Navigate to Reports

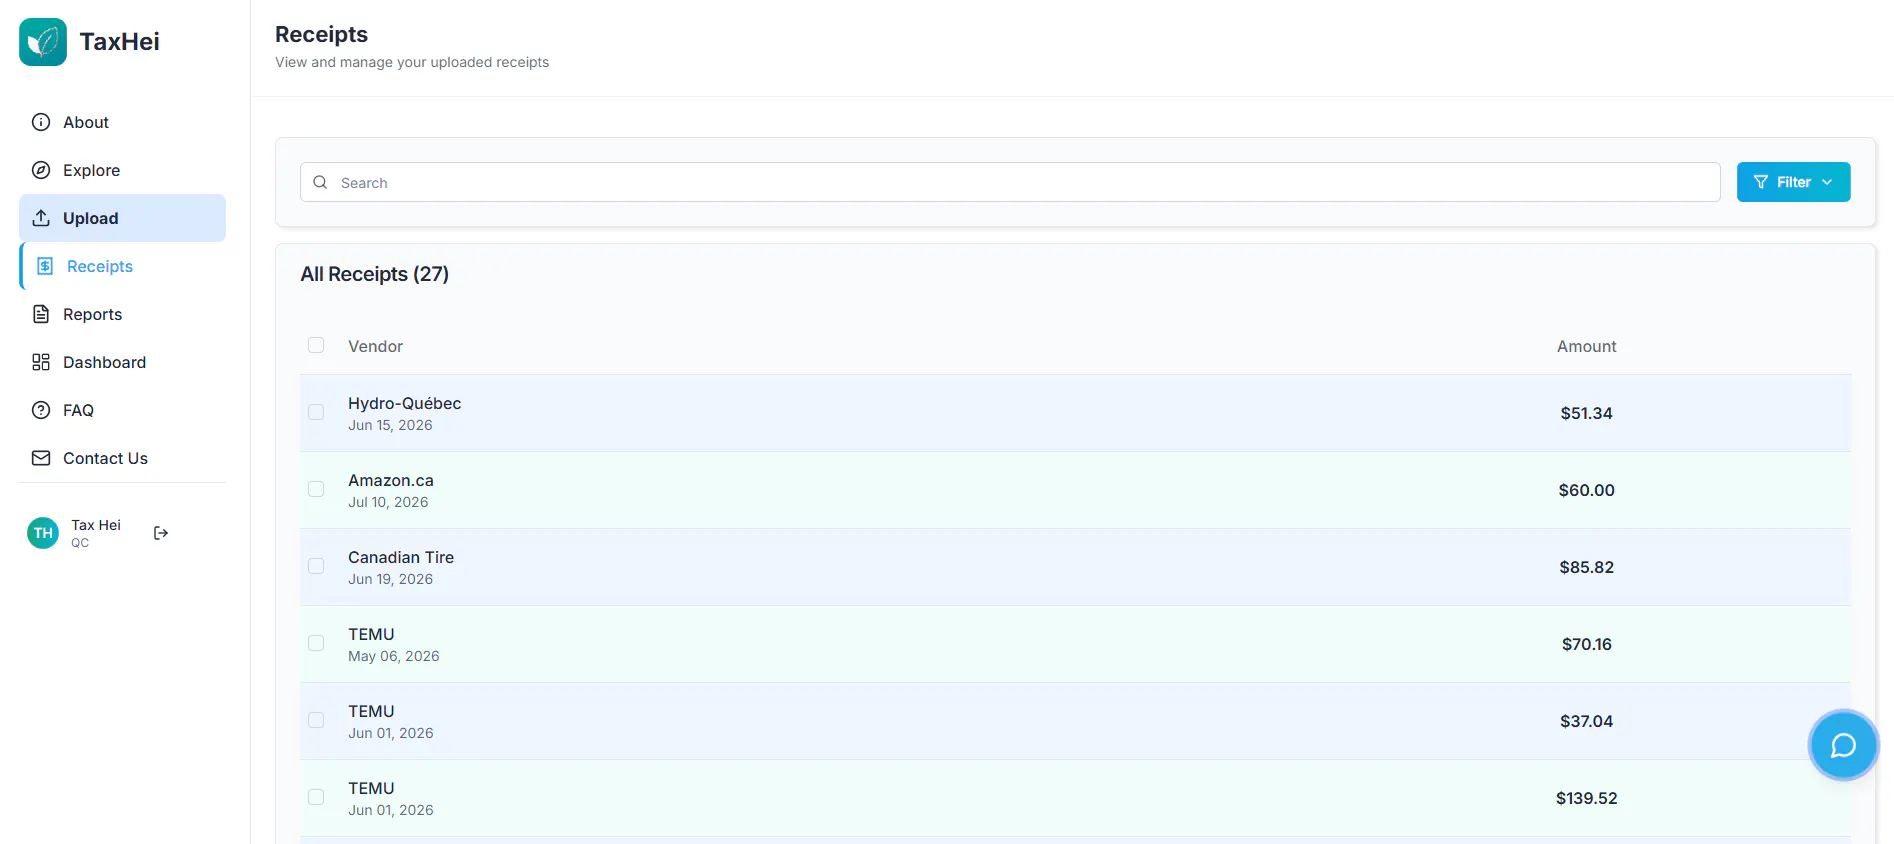[122, 314]
